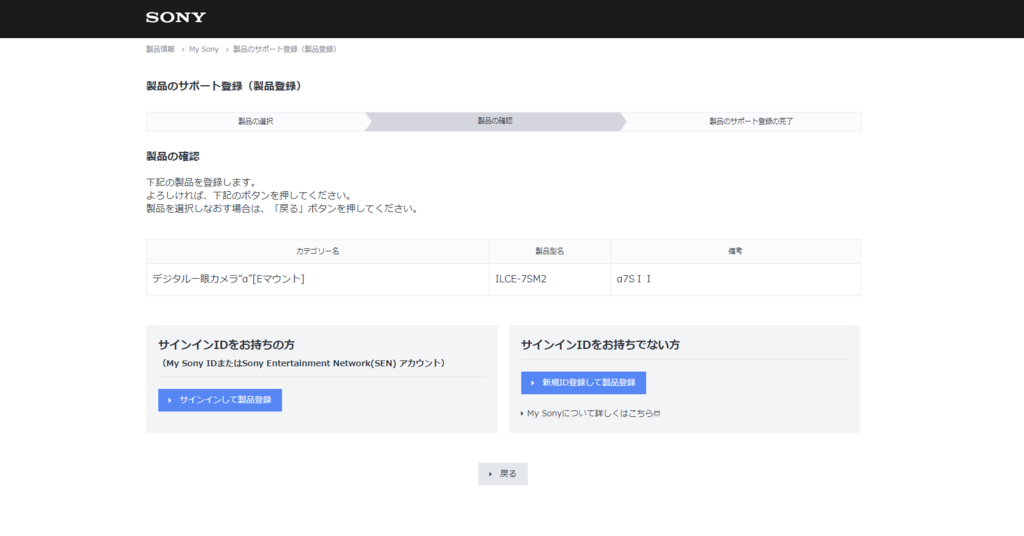This screenshot has width=1024, height=536.
Task: Click the カテゴリー名 column header
Action: 317,251
